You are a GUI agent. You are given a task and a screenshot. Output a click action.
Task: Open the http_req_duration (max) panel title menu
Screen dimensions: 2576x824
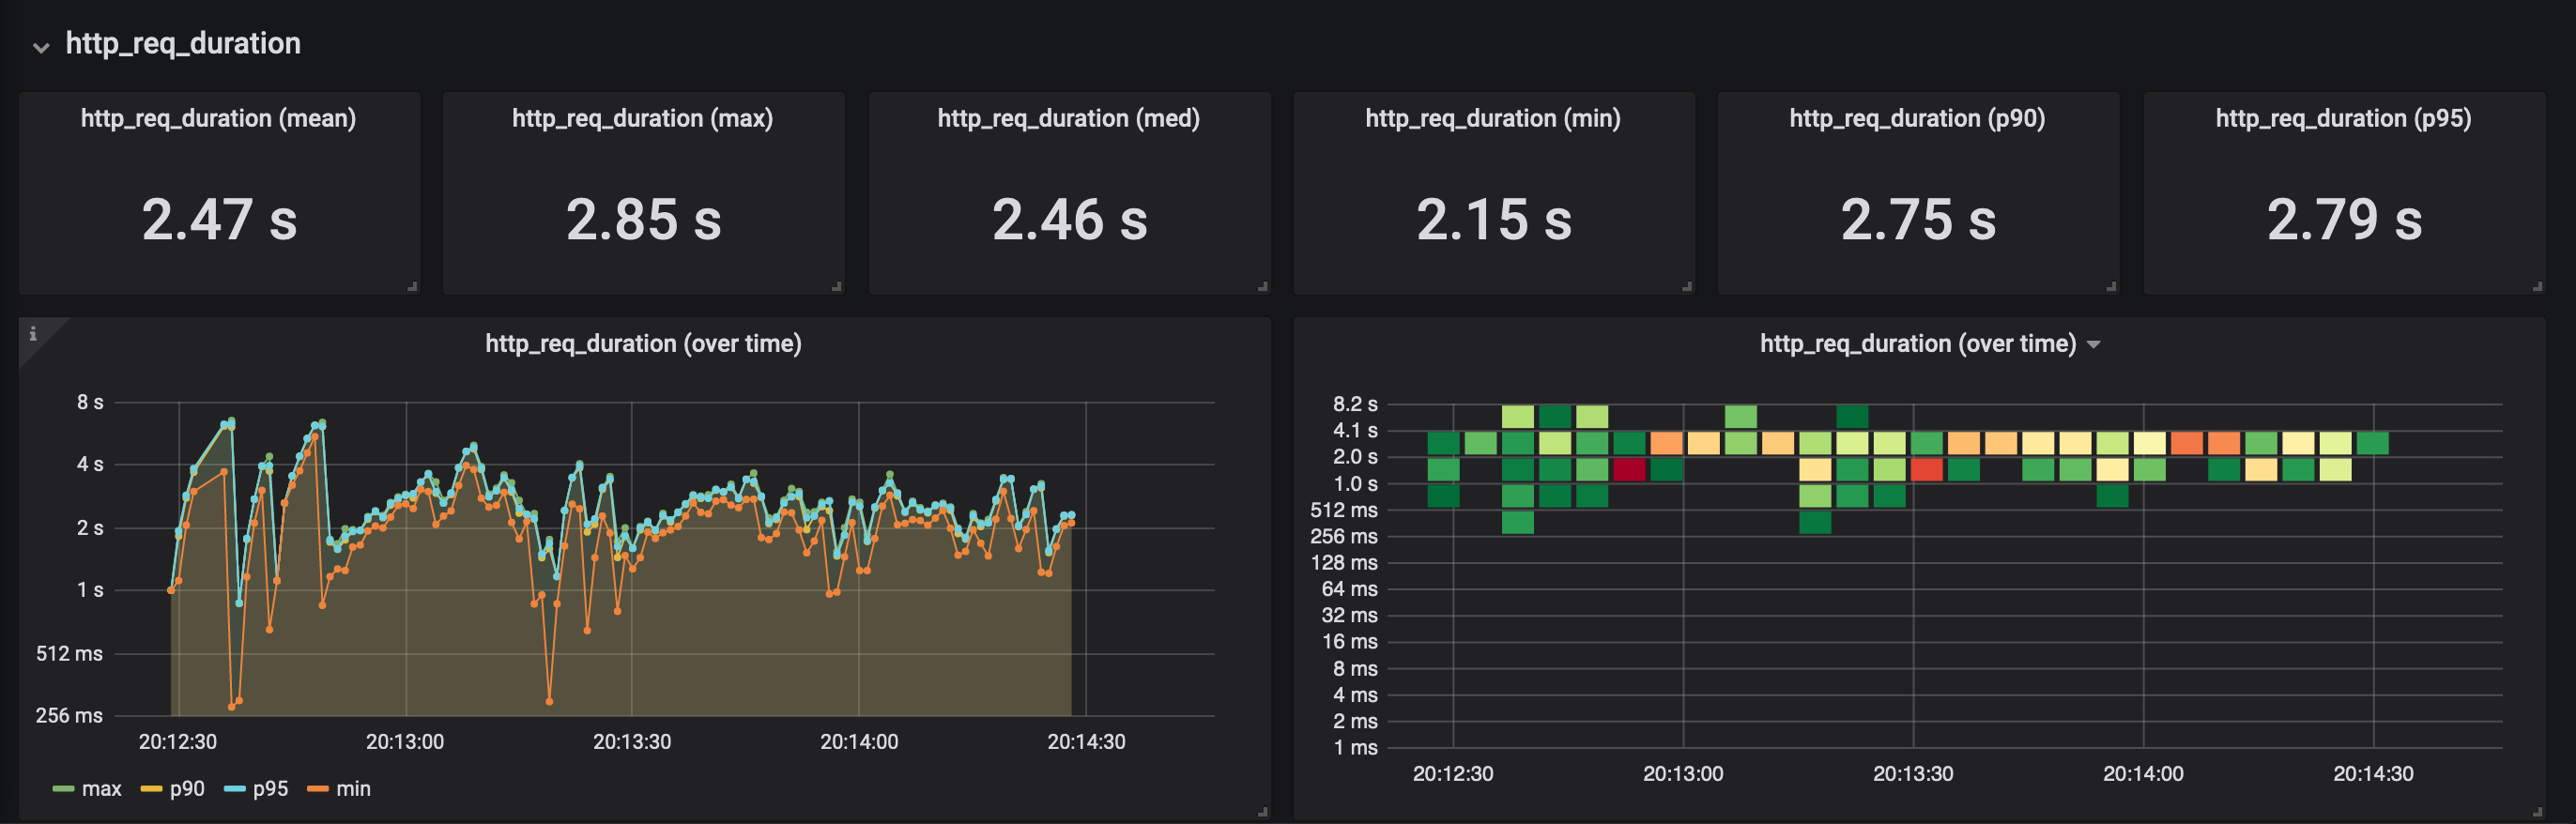[642, 118]
